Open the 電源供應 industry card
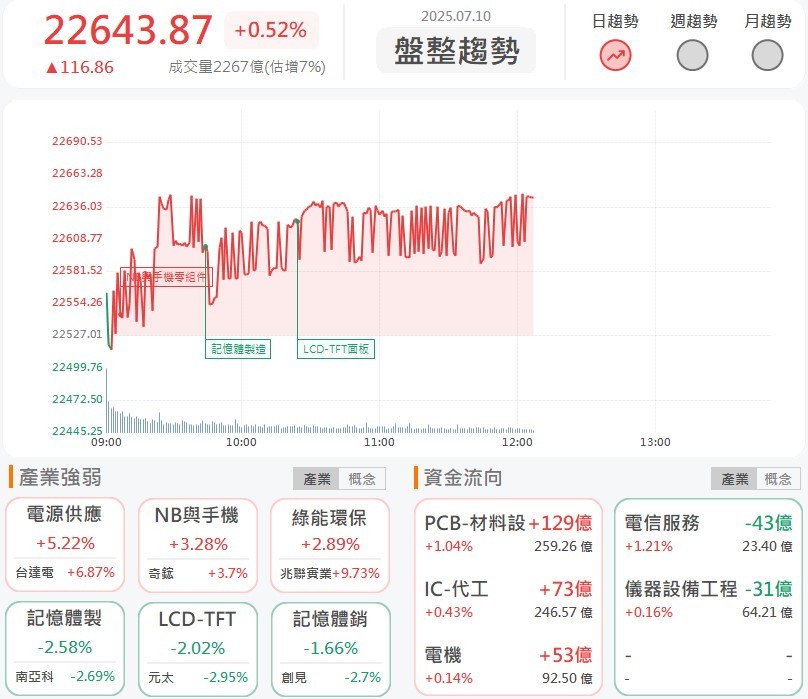This screenshot has width=808, height=699. (65, 544)
